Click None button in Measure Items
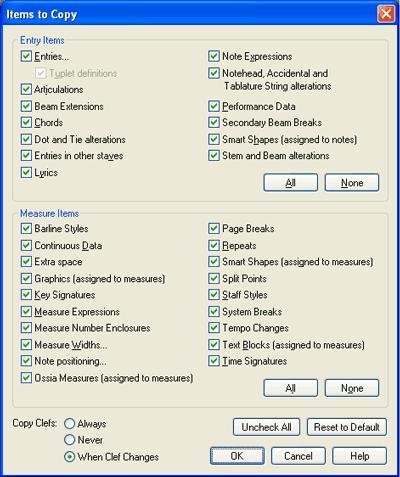Screen dimensions: 400x477 click(x=352, y=388)
